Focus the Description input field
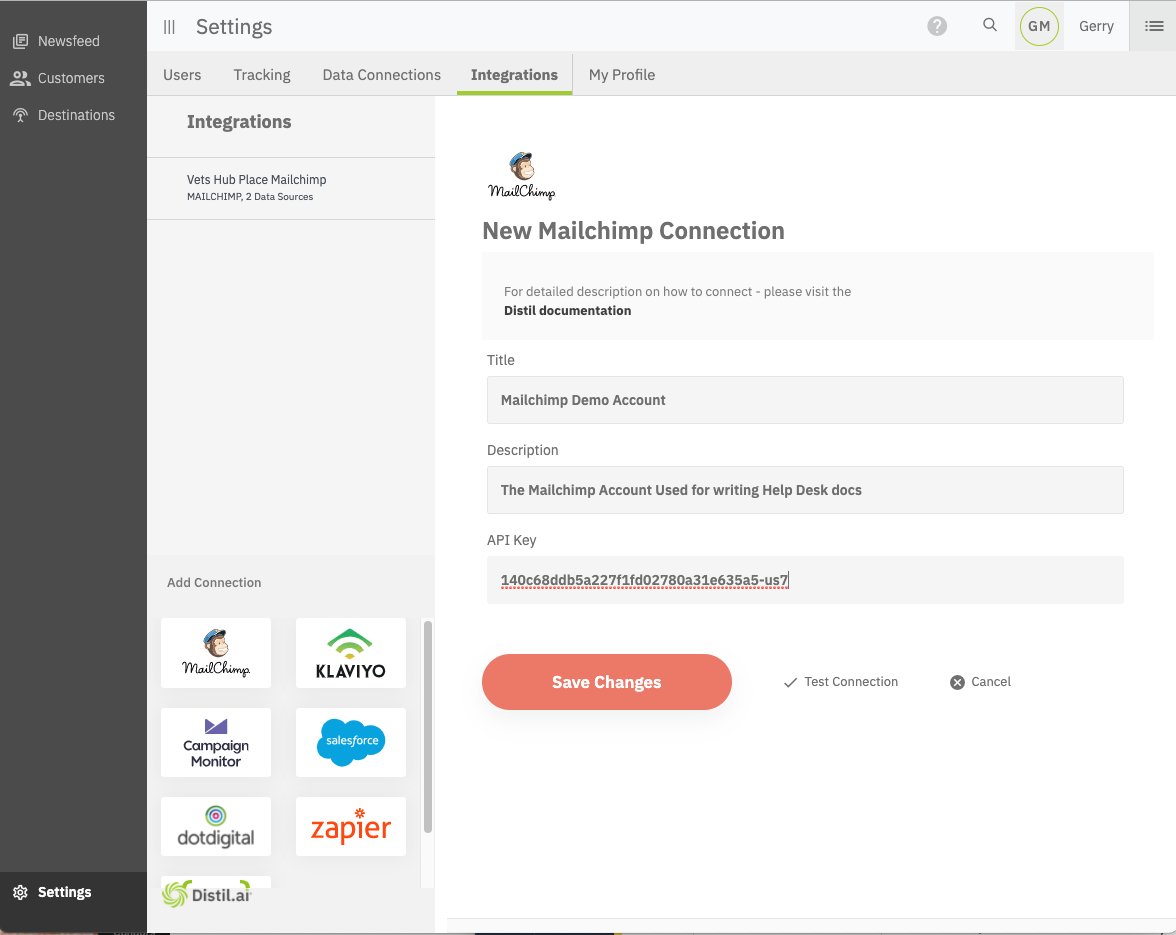The width and height of the screenshot is (1176, 935). pos(805,490)
